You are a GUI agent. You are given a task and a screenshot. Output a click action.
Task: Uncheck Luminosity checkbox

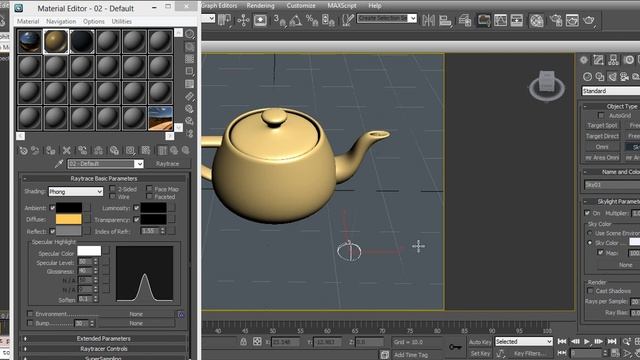[136, 208]
